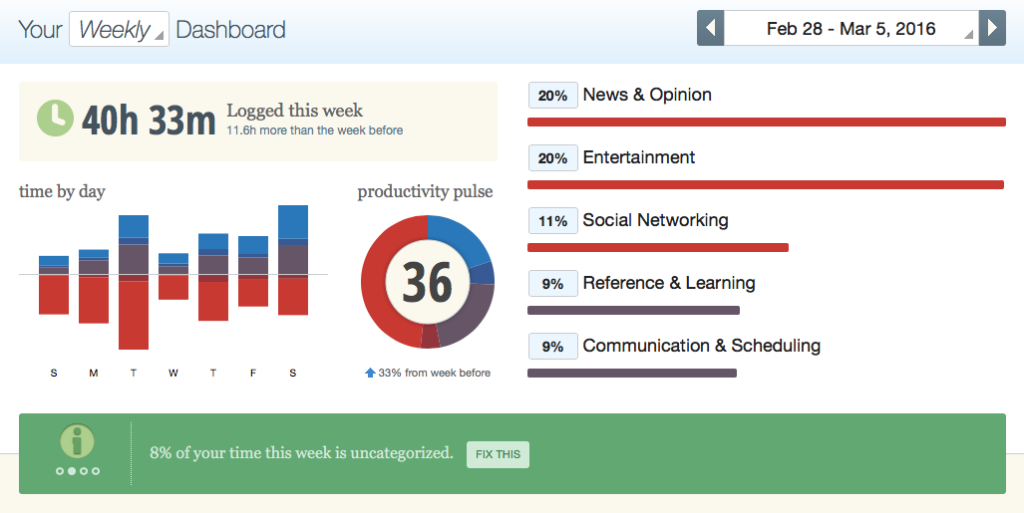Click the red News & Opinion progress bar

click(x=766, y=122)
